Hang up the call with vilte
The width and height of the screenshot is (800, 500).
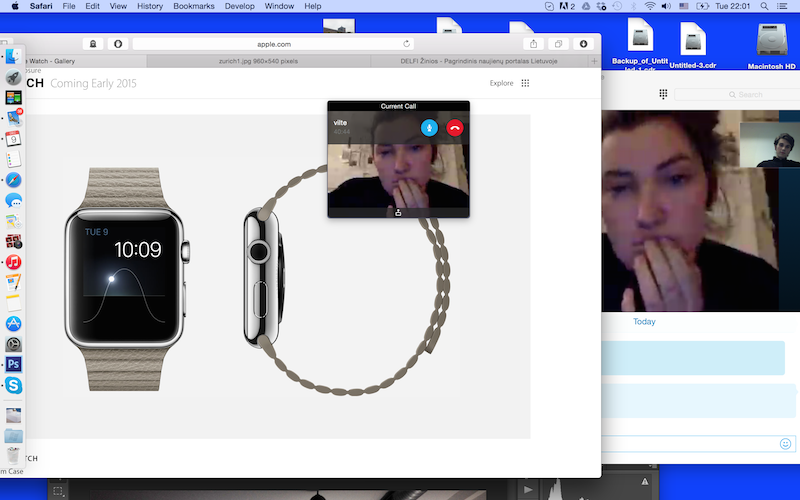tap(455, 128)
